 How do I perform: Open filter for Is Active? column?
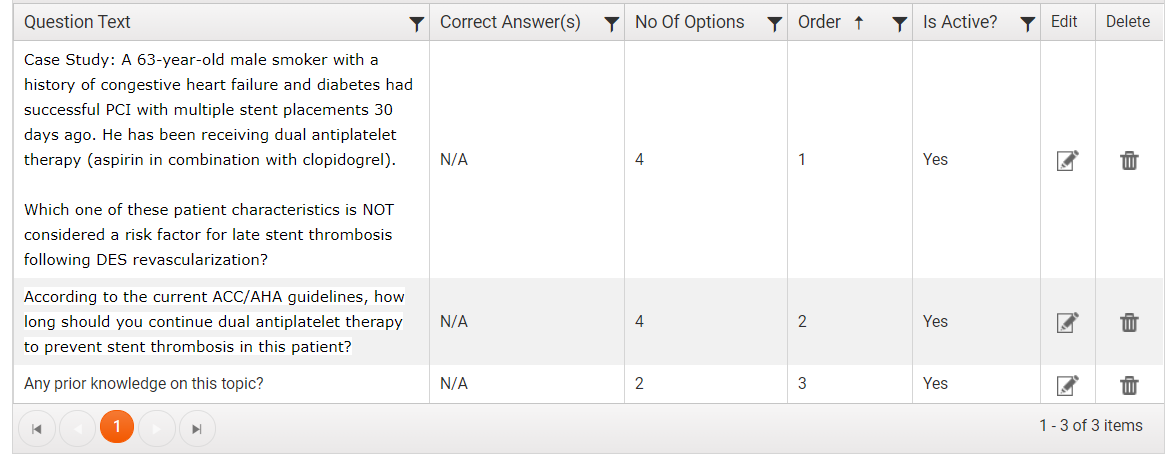[x=1028, y=24]
